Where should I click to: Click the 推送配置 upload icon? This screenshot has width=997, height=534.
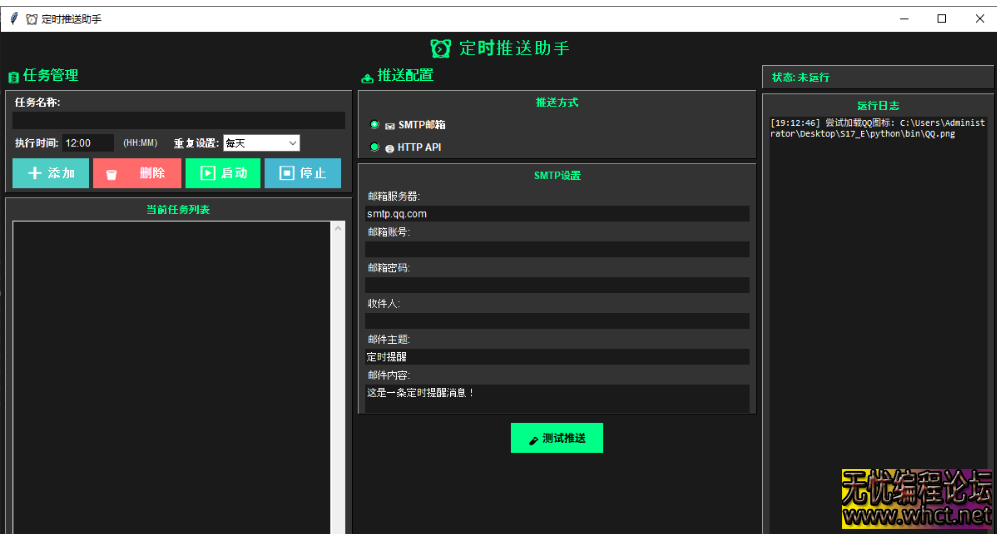coord(367,77)
